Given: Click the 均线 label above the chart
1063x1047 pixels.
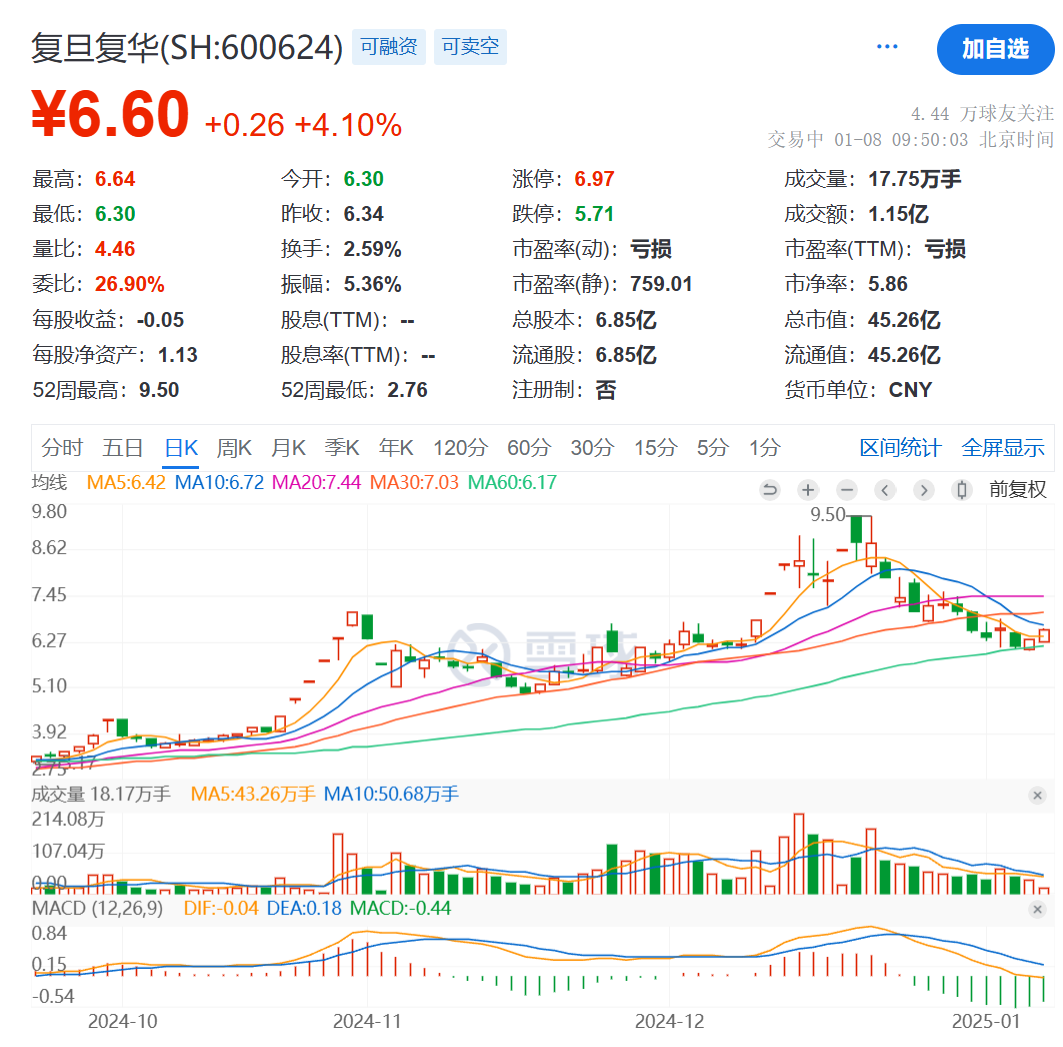Looking at the screenshot, I should (x=49, y=483).
